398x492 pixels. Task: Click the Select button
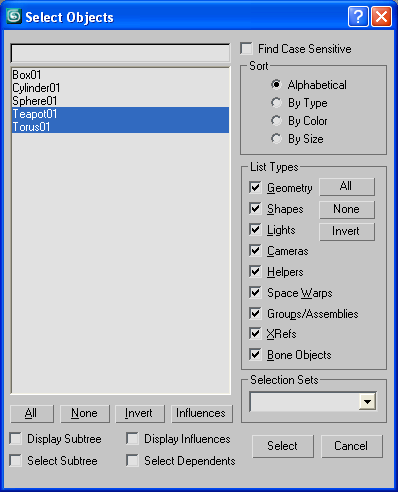(x=283, y=446)
